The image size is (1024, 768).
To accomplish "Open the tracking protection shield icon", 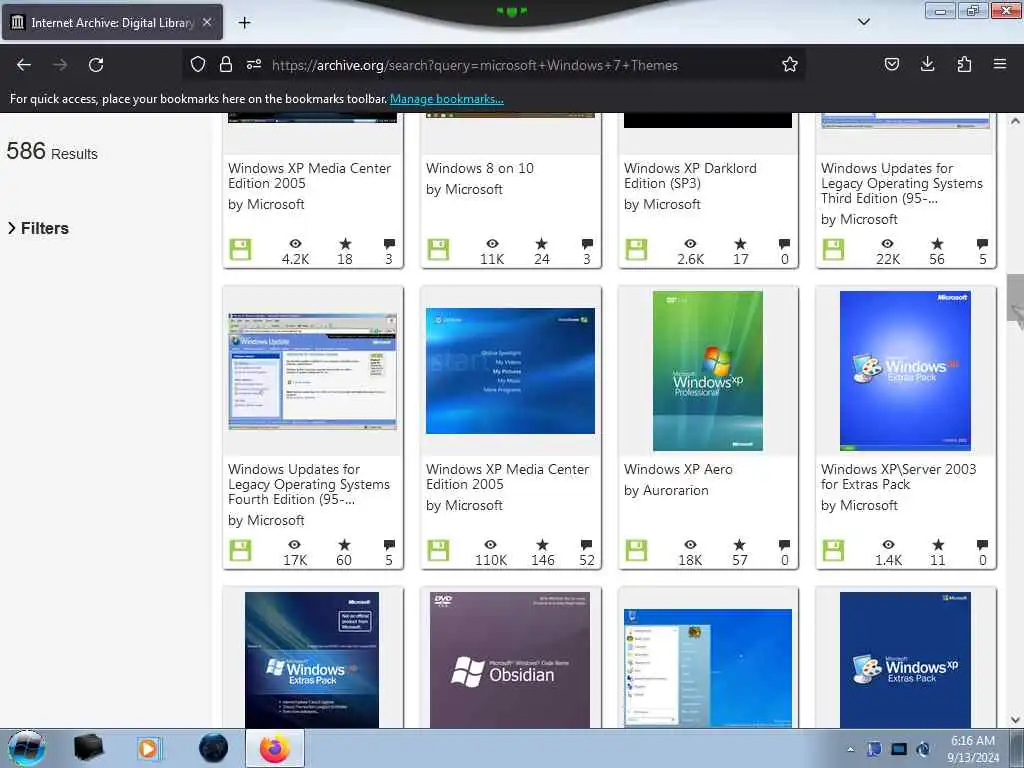I will click(x=198, y=64).
